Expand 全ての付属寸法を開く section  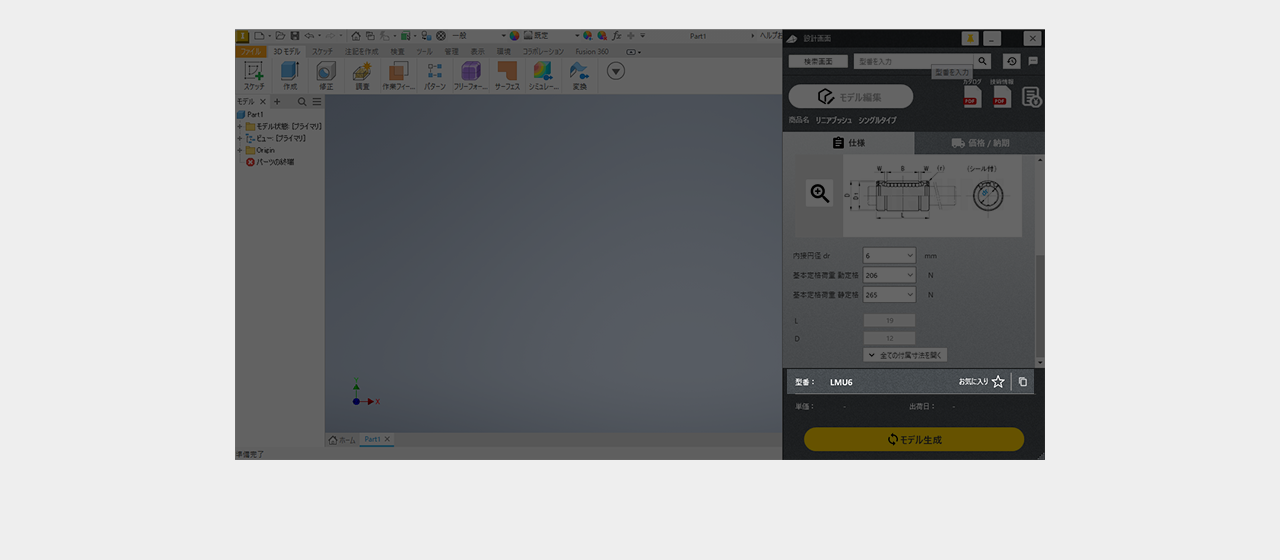tap(905, 355)
